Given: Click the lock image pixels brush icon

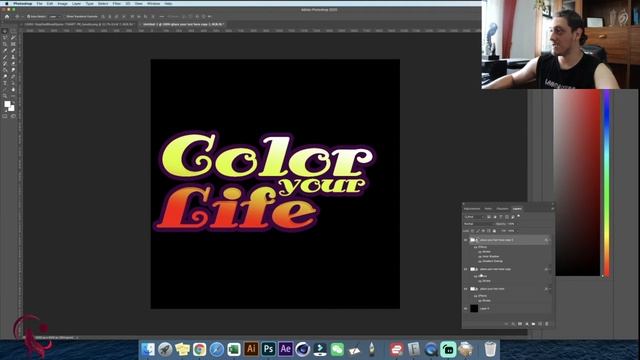Looking at the screenshot, I should [x=478, y=231].
